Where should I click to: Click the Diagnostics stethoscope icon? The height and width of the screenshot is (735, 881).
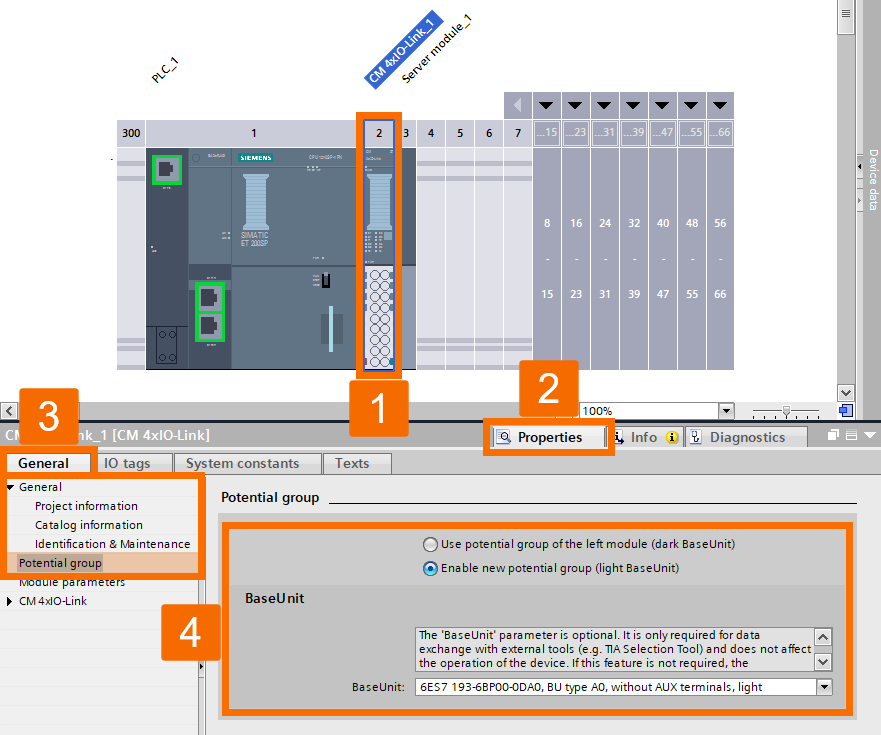coord(696,437)
